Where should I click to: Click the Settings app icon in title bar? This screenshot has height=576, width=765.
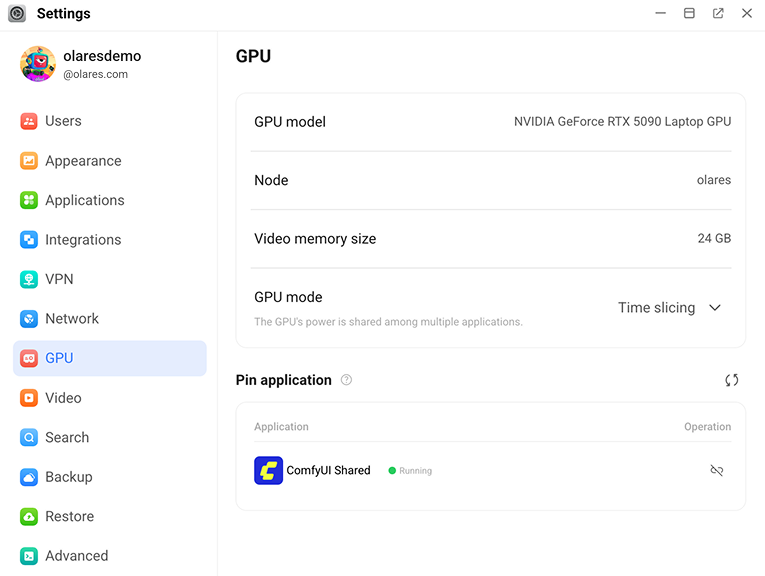click(x=17, y=14)
